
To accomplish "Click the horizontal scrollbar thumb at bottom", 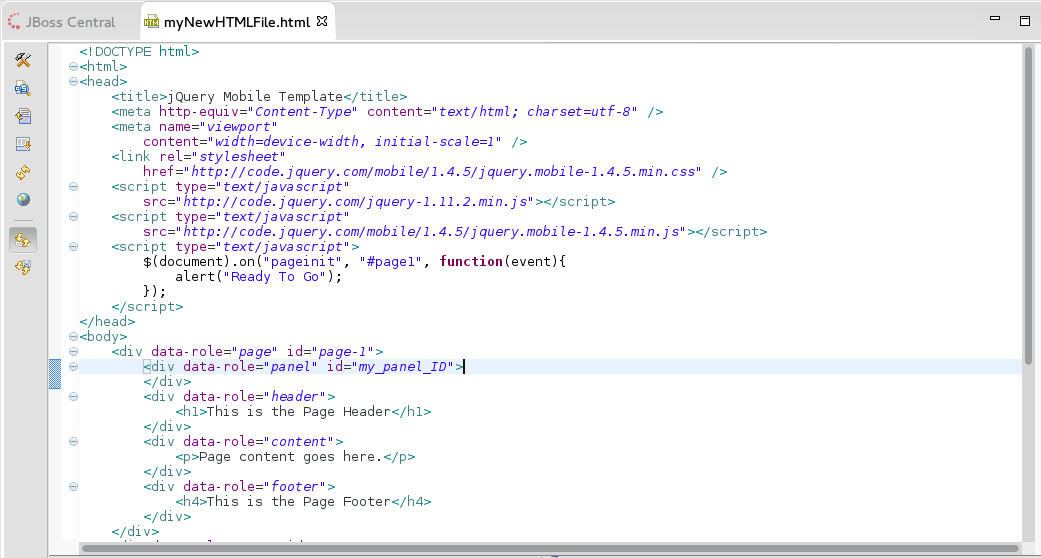I will [x=550, y=549].
